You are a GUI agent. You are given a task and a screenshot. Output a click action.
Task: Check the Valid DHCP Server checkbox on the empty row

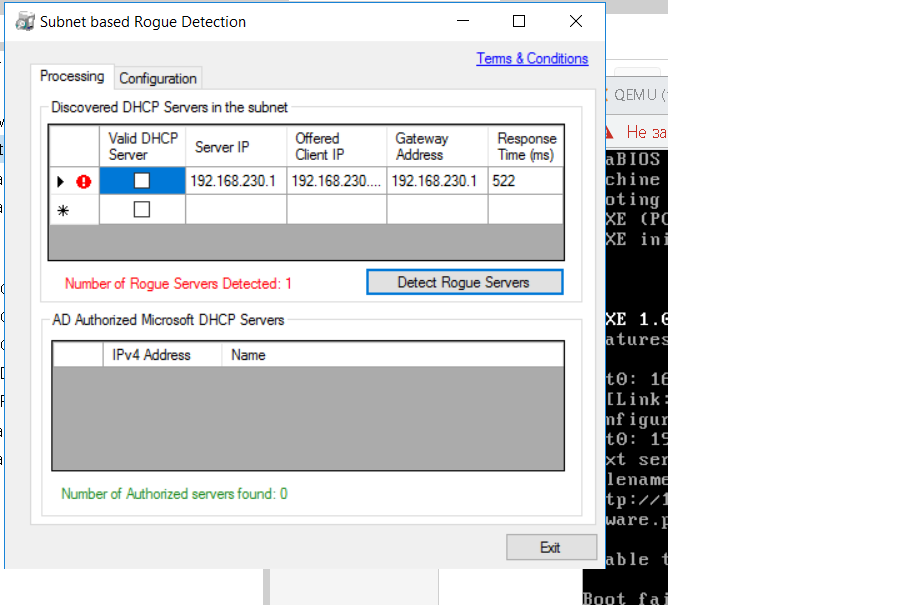140,209
